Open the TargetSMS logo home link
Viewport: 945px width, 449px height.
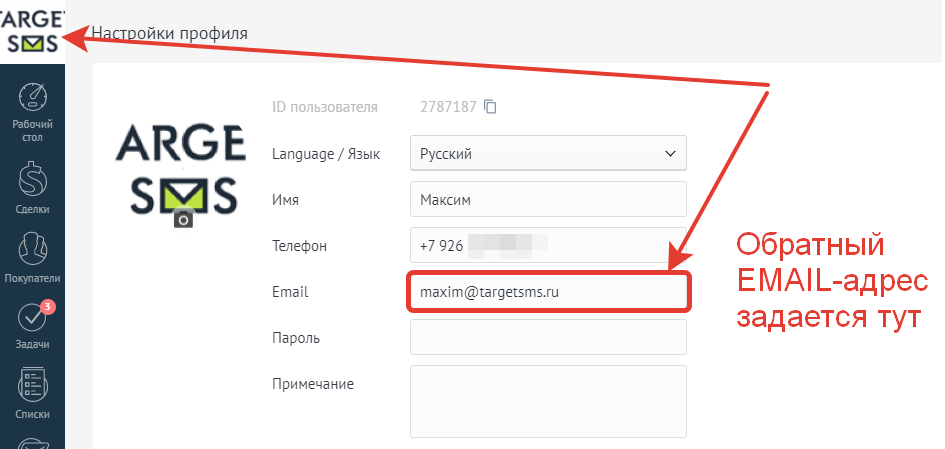tap(32, 31)
